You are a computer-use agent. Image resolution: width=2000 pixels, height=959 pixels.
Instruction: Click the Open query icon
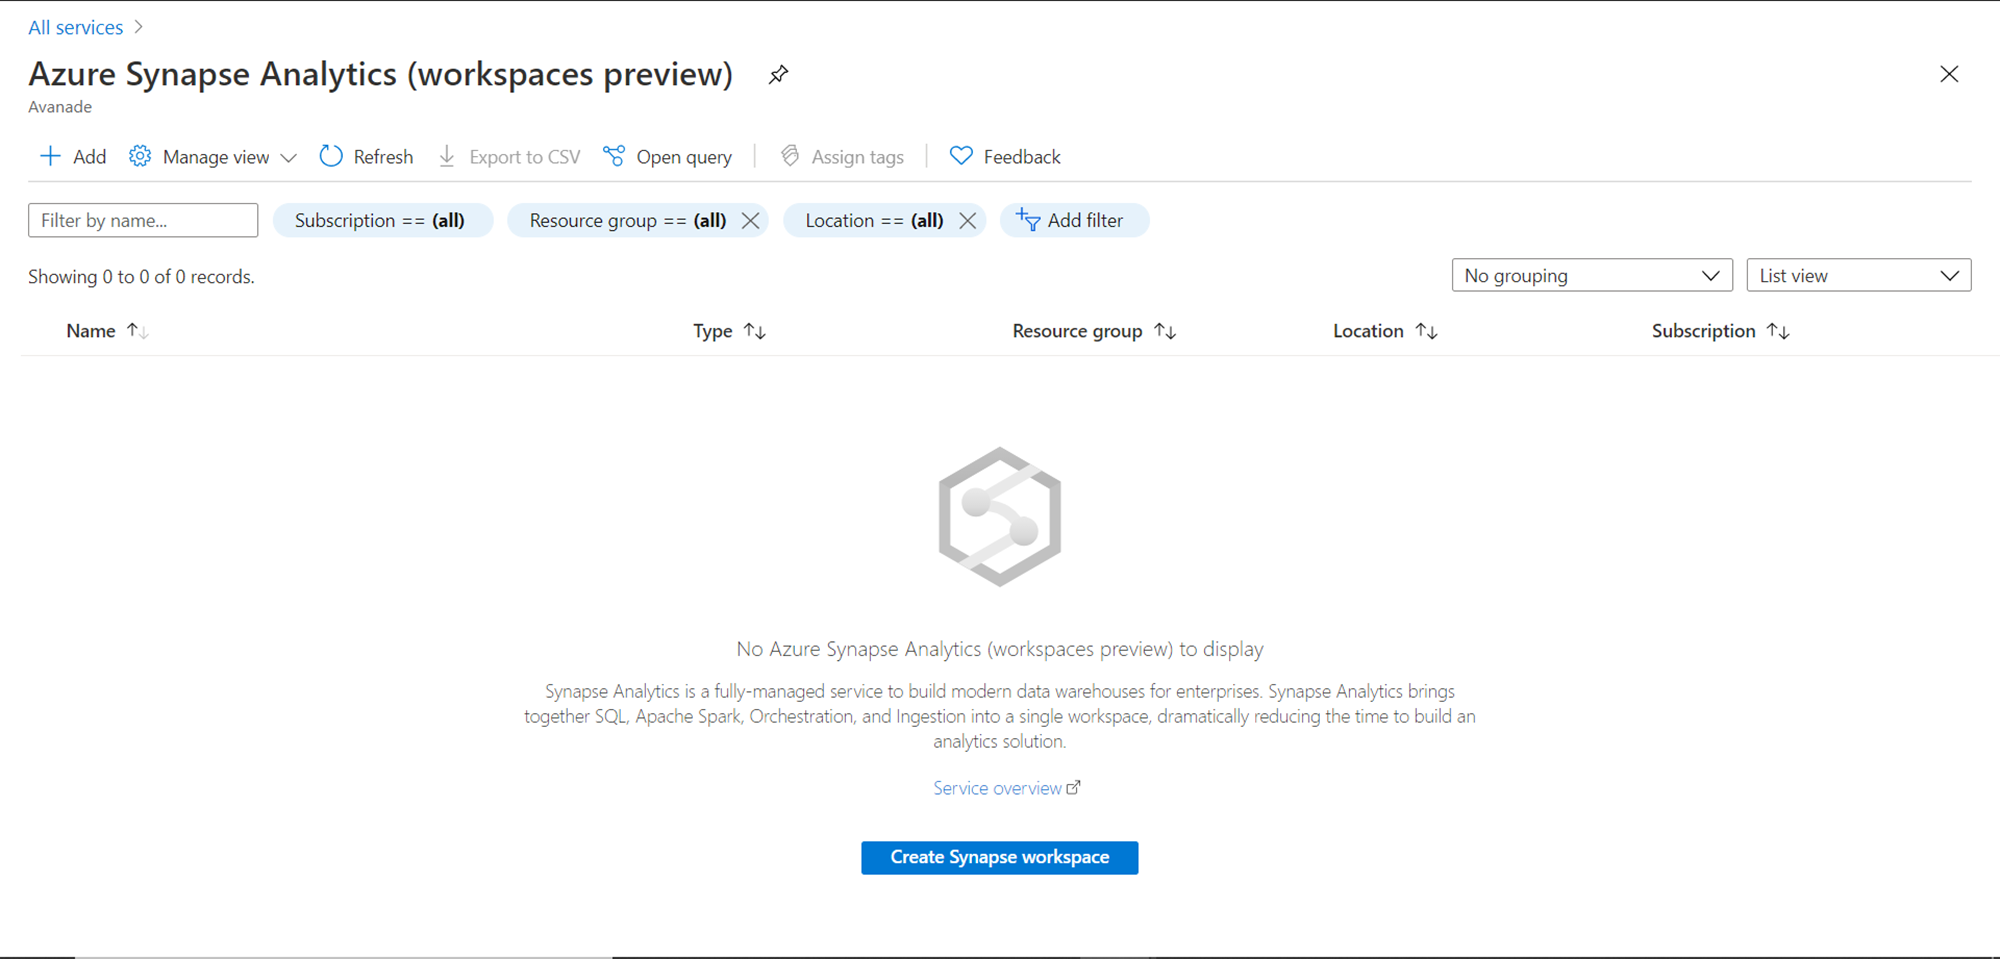614,156
